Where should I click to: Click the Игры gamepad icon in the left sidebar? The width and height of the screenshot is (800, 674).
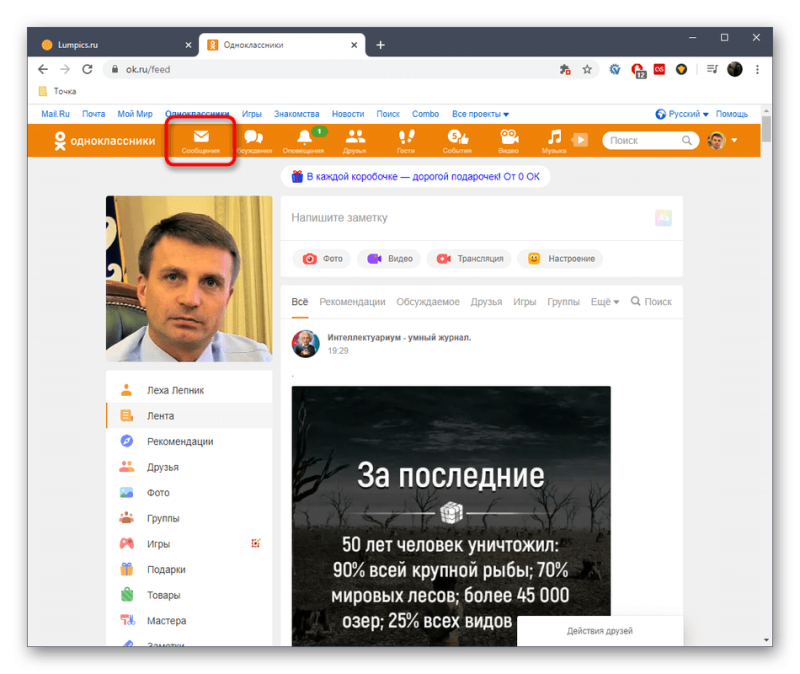pyautogui.click(x=127, y=543)
